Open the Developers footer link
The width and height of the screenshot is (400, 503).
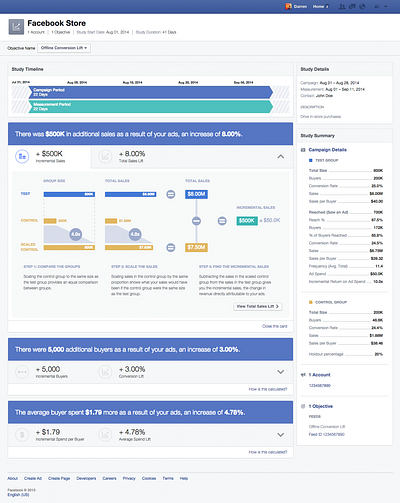(86, 478)
